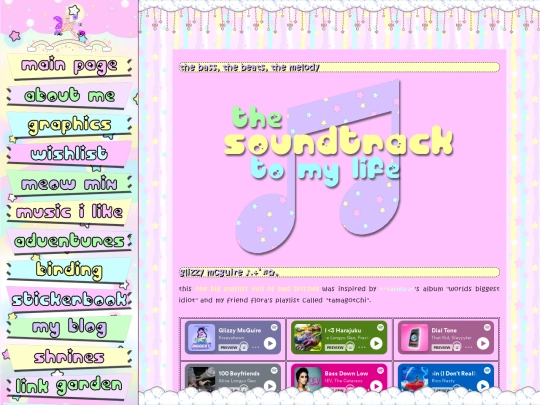Image resolution: width=540 pixels, height=405 pixels.
Task: Visit the binding page
Action: pyautogui.click(x=69, y=270)
